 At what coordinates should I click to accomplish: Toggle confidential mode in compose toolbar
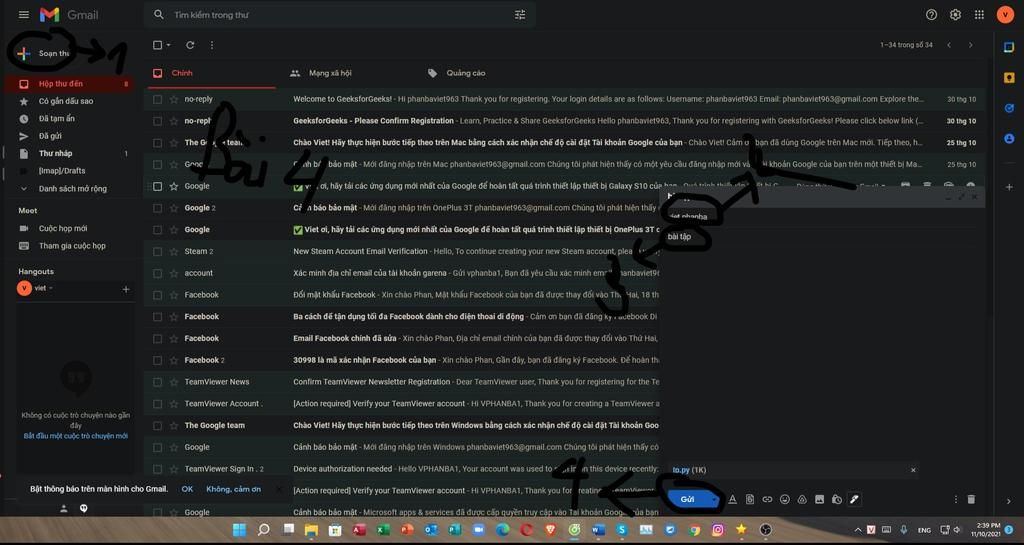(837, 499)
